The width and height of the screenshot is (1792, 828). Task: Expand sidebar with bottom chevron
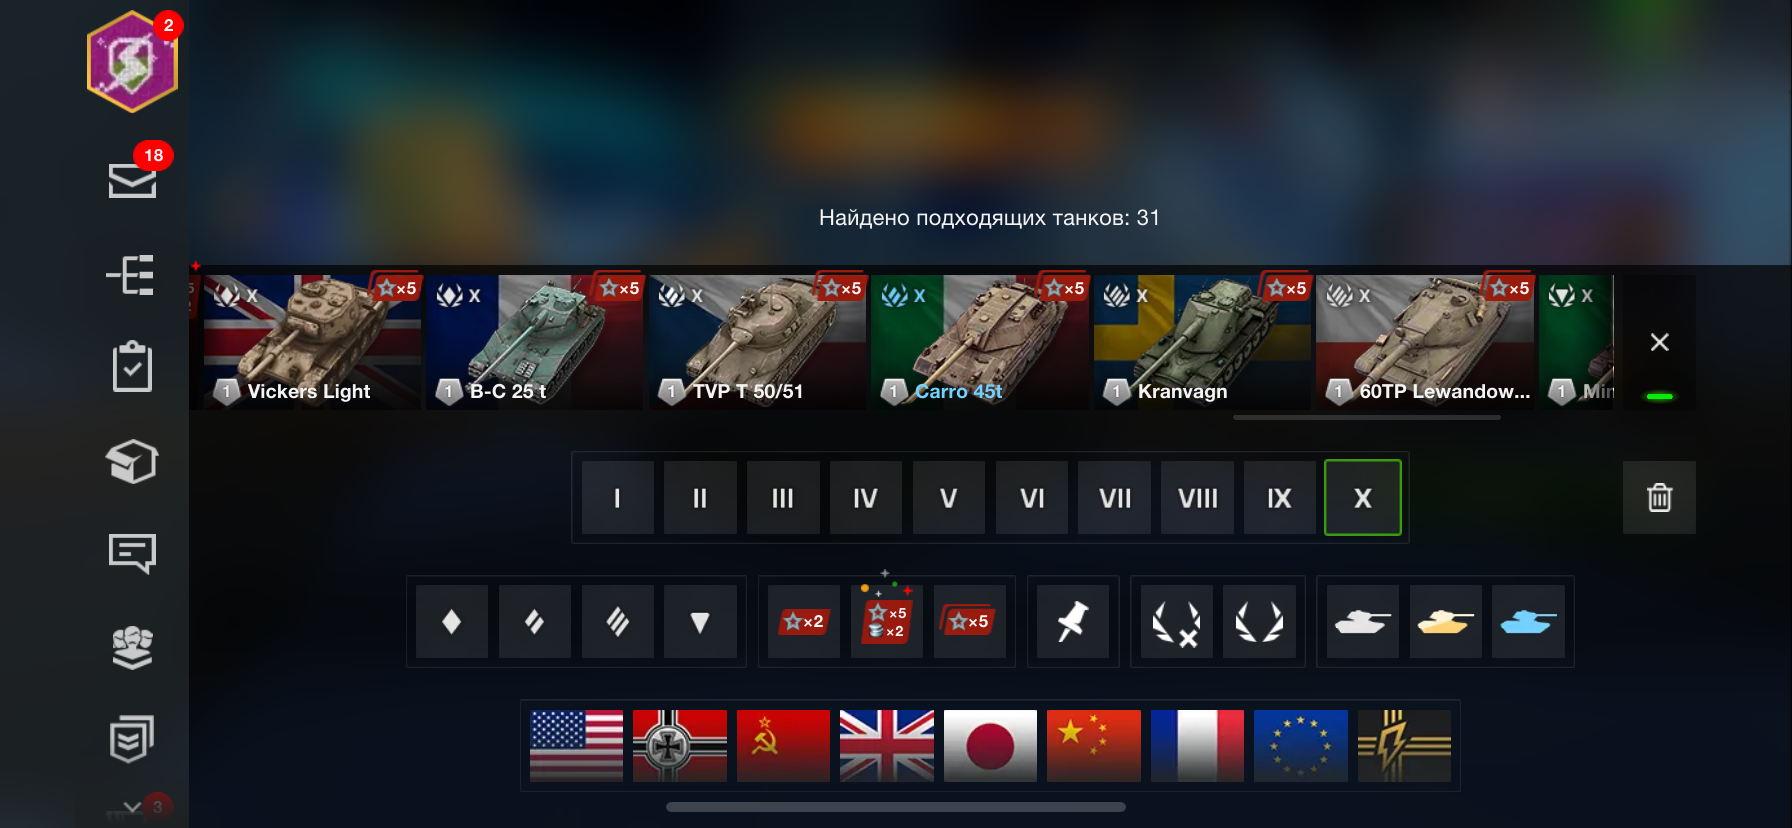pos(132,806)
